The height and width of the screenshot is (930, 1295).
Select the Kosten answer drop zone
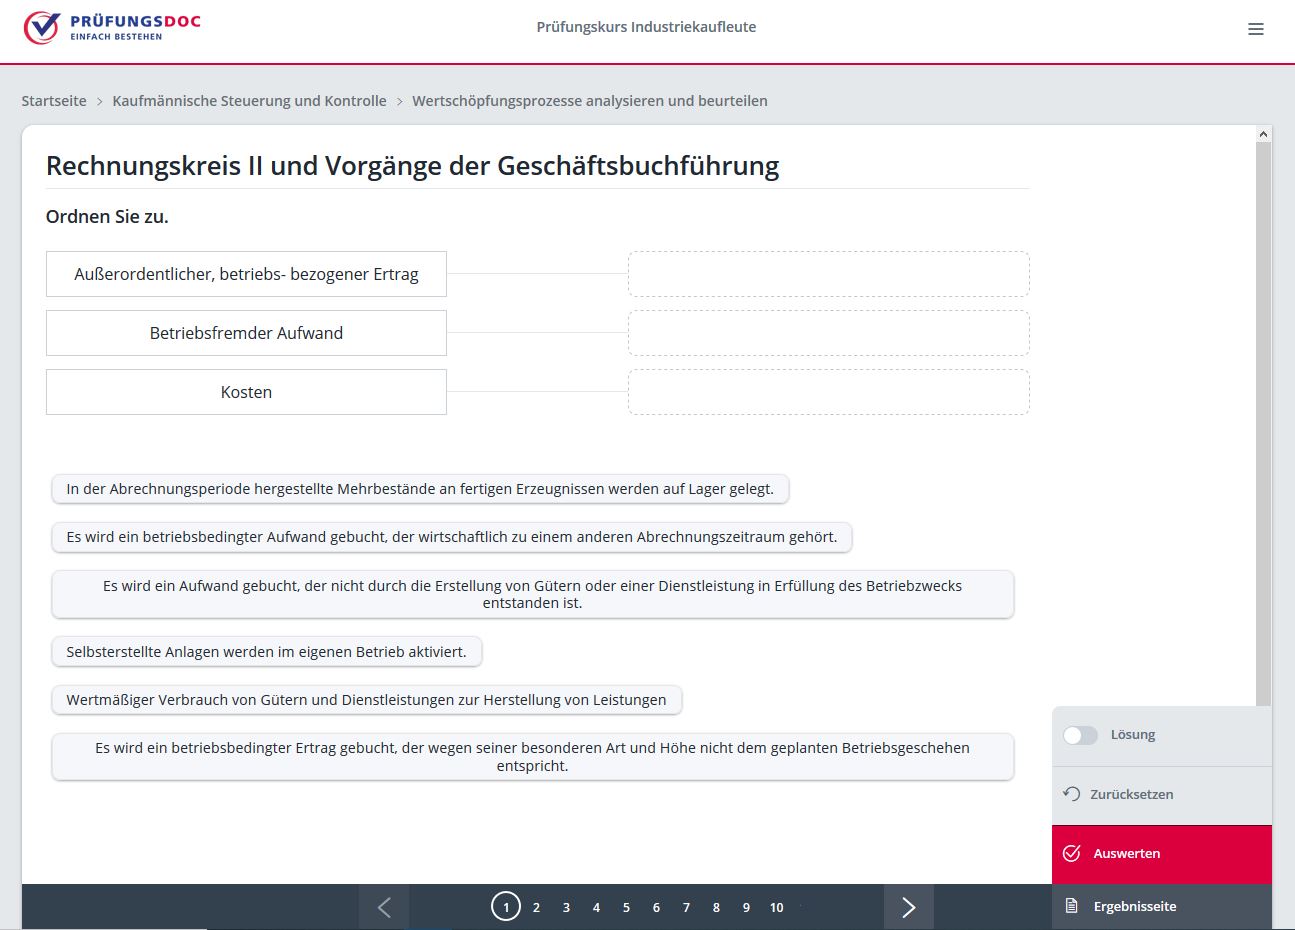click(x=828, y=392)
